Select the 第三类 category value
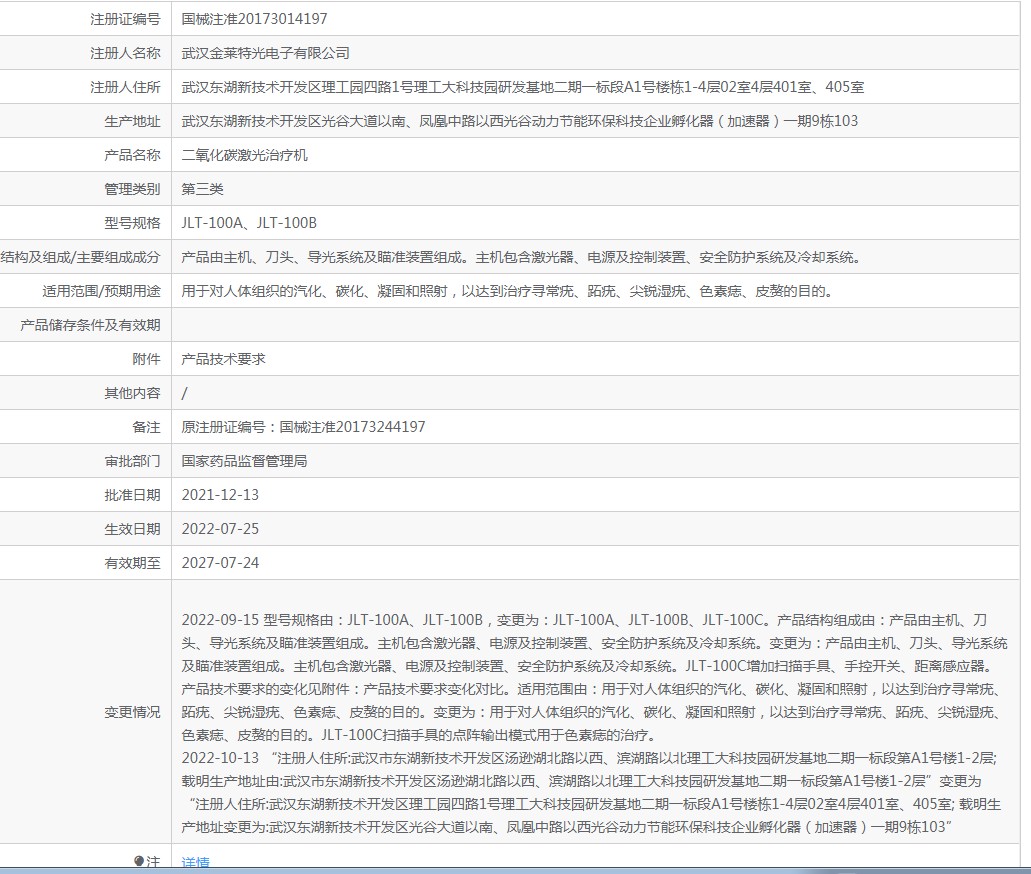This screenshot has width=1031, height=874. tap(203, 189)
